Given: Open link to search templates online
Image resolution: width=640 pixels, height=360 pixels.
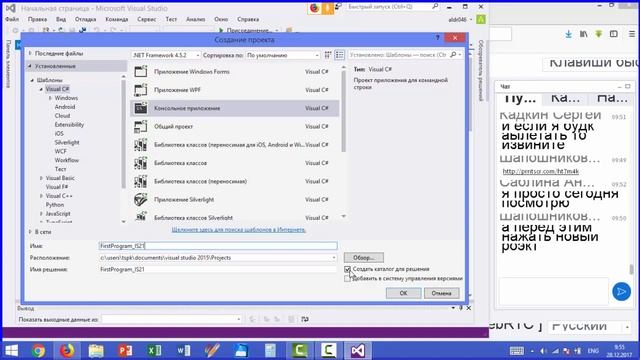Looking at the screenshot, I should [x=238, y=230].
